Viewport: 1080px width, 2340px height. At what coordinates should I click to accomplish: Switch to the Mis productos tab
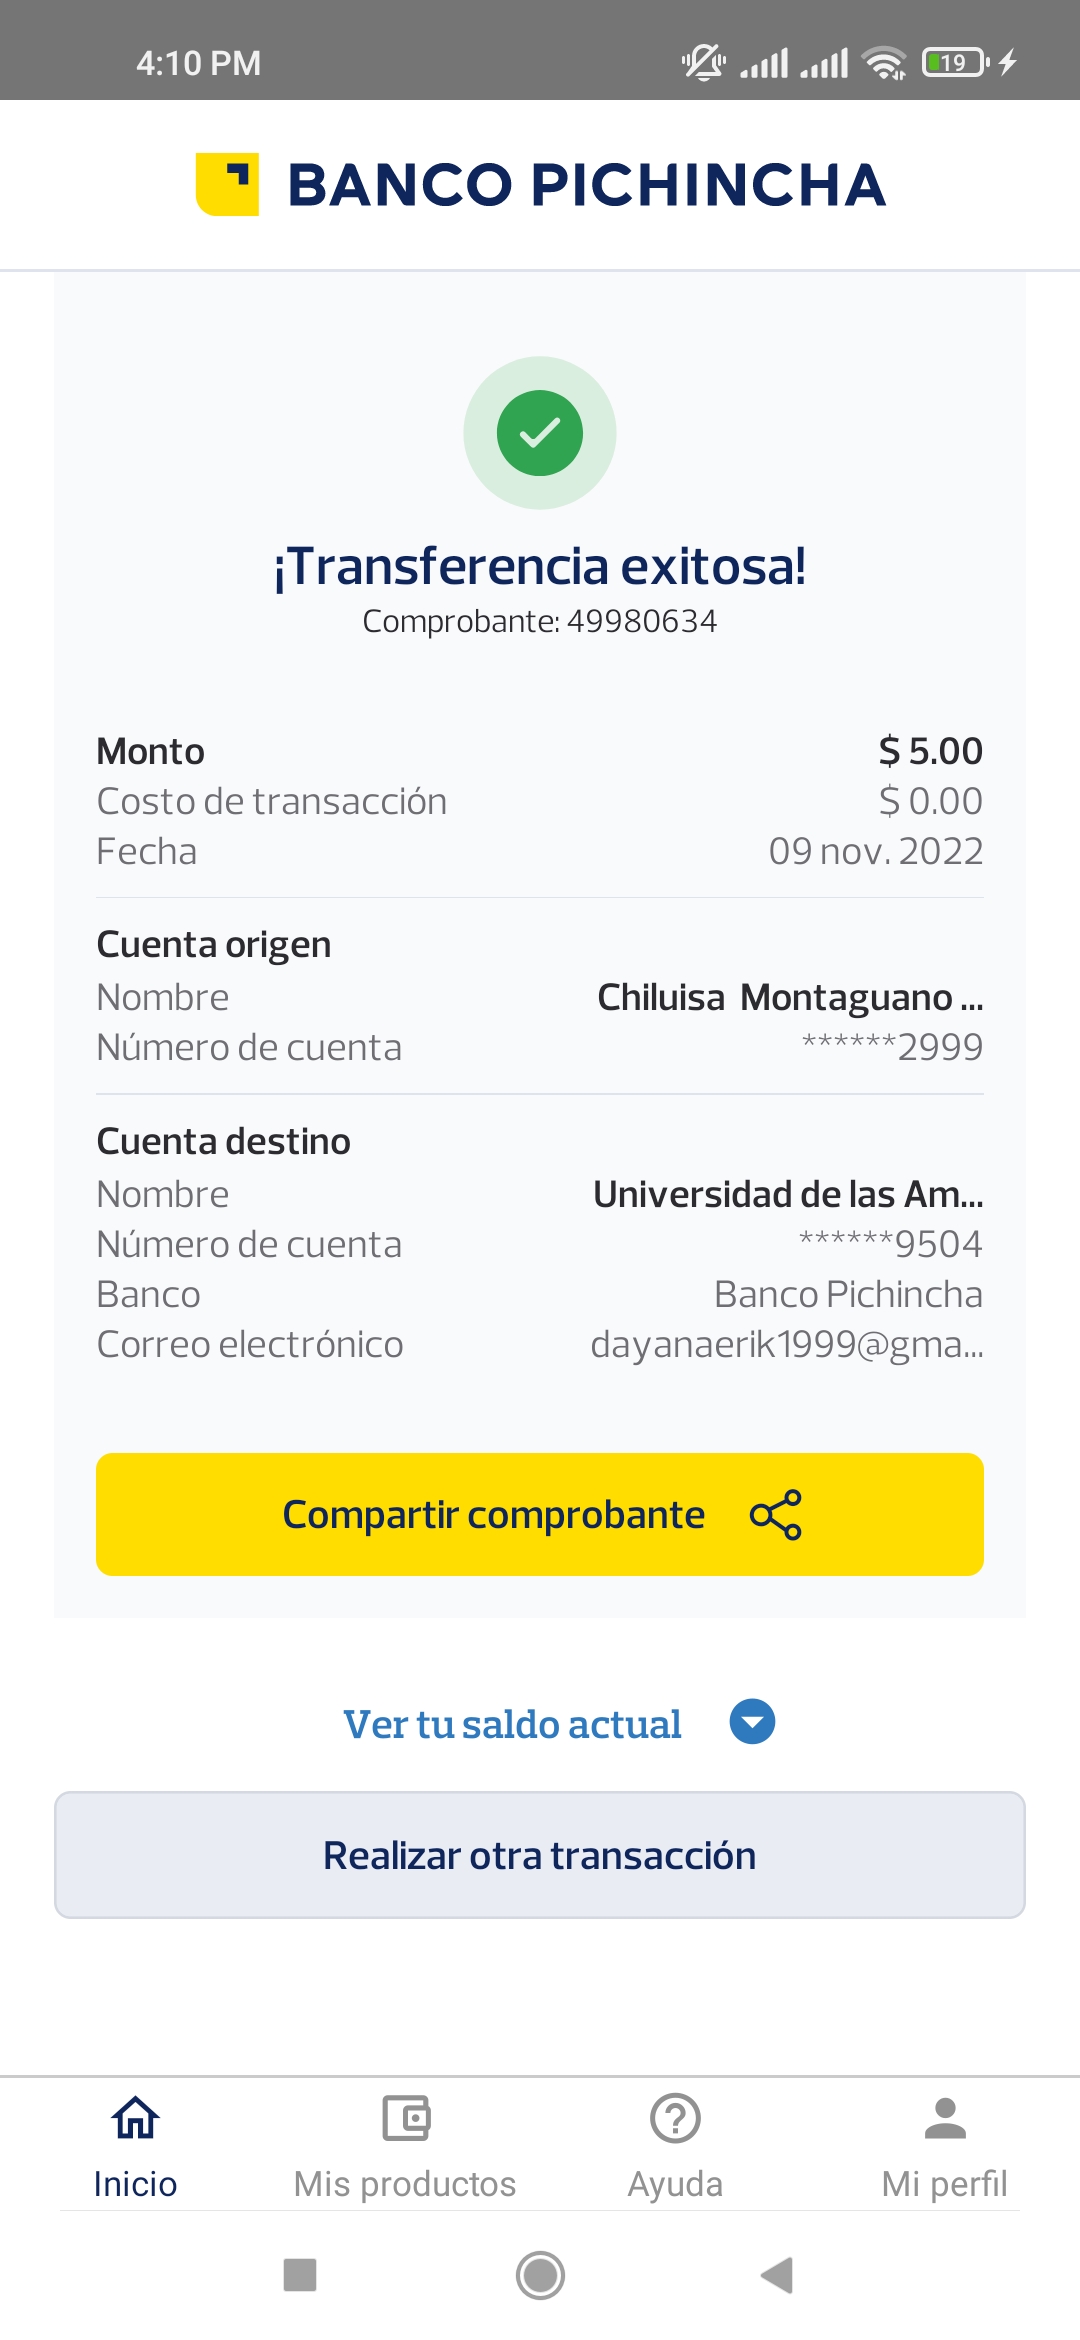[x=405, y=2184]
